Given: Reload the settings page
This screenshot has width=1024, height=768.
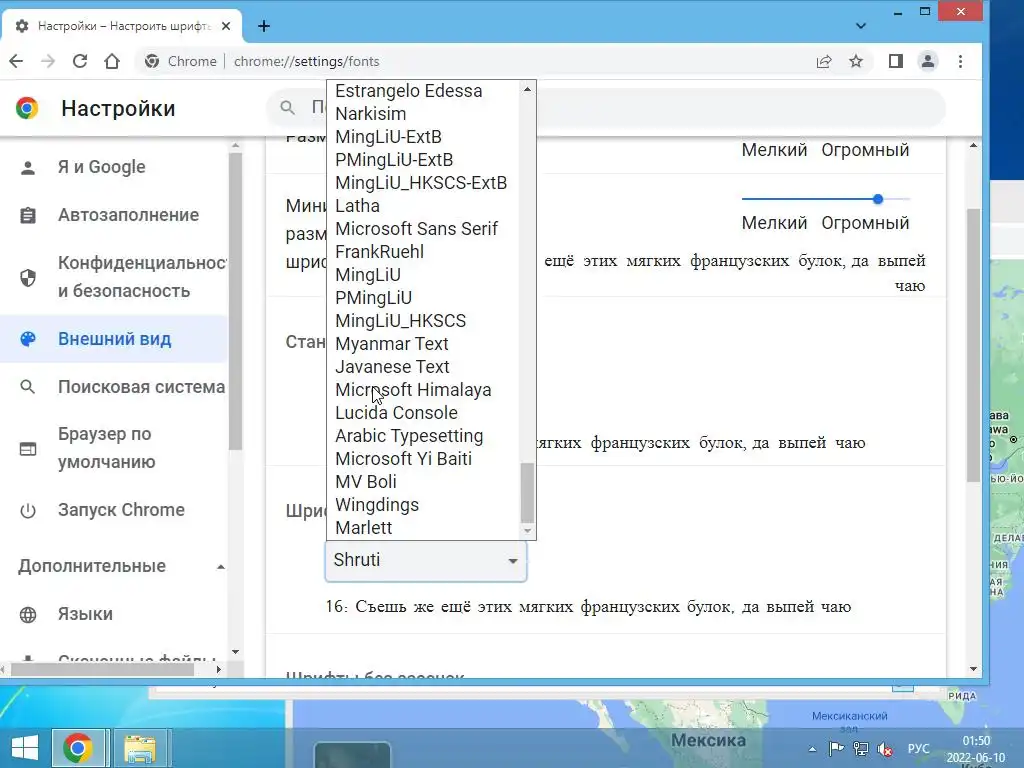Looking at the screenshot, I should coord(80,61).
